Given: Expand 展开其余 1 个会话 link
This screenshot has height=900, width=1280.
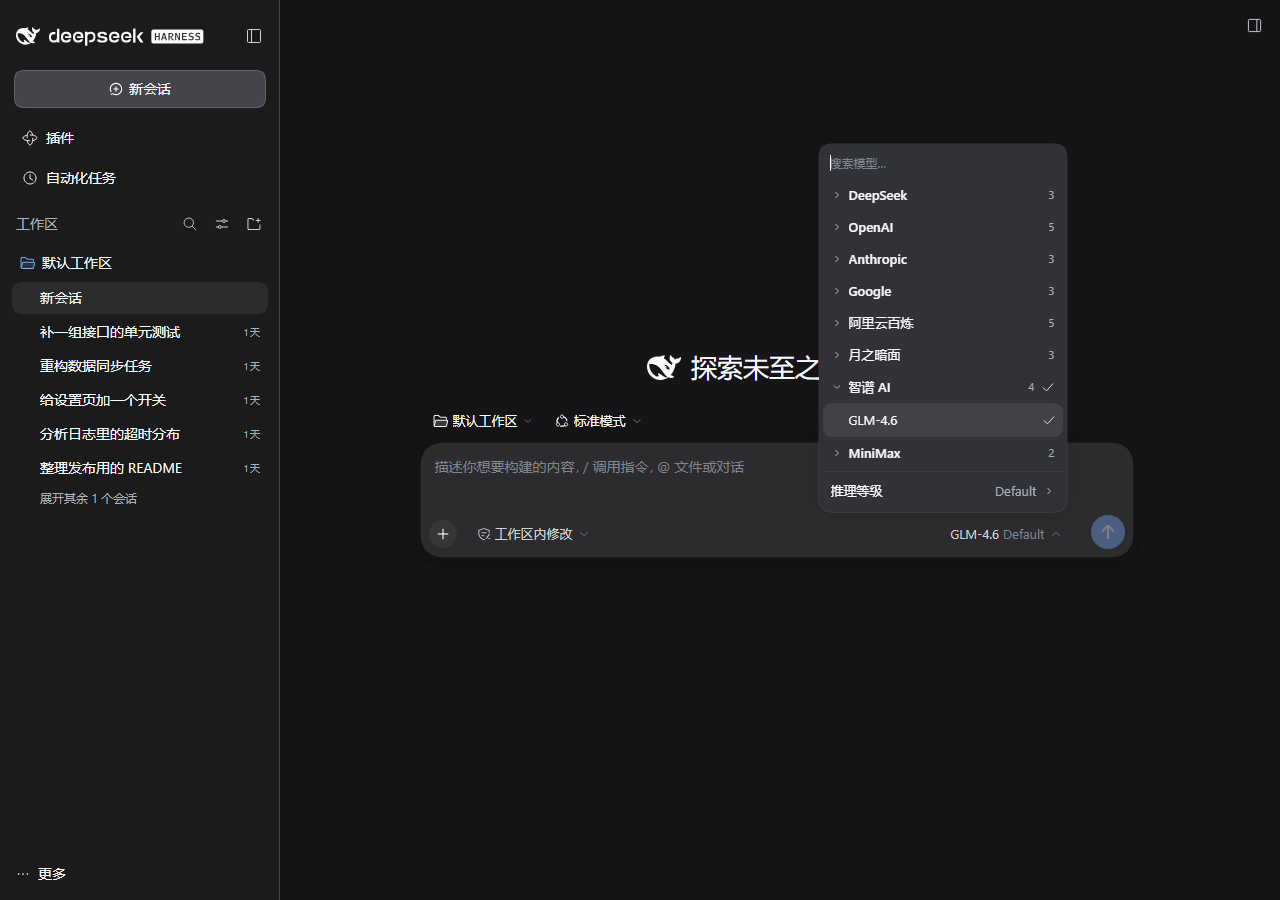Looking at the screenshot, I should click(88, 498).
